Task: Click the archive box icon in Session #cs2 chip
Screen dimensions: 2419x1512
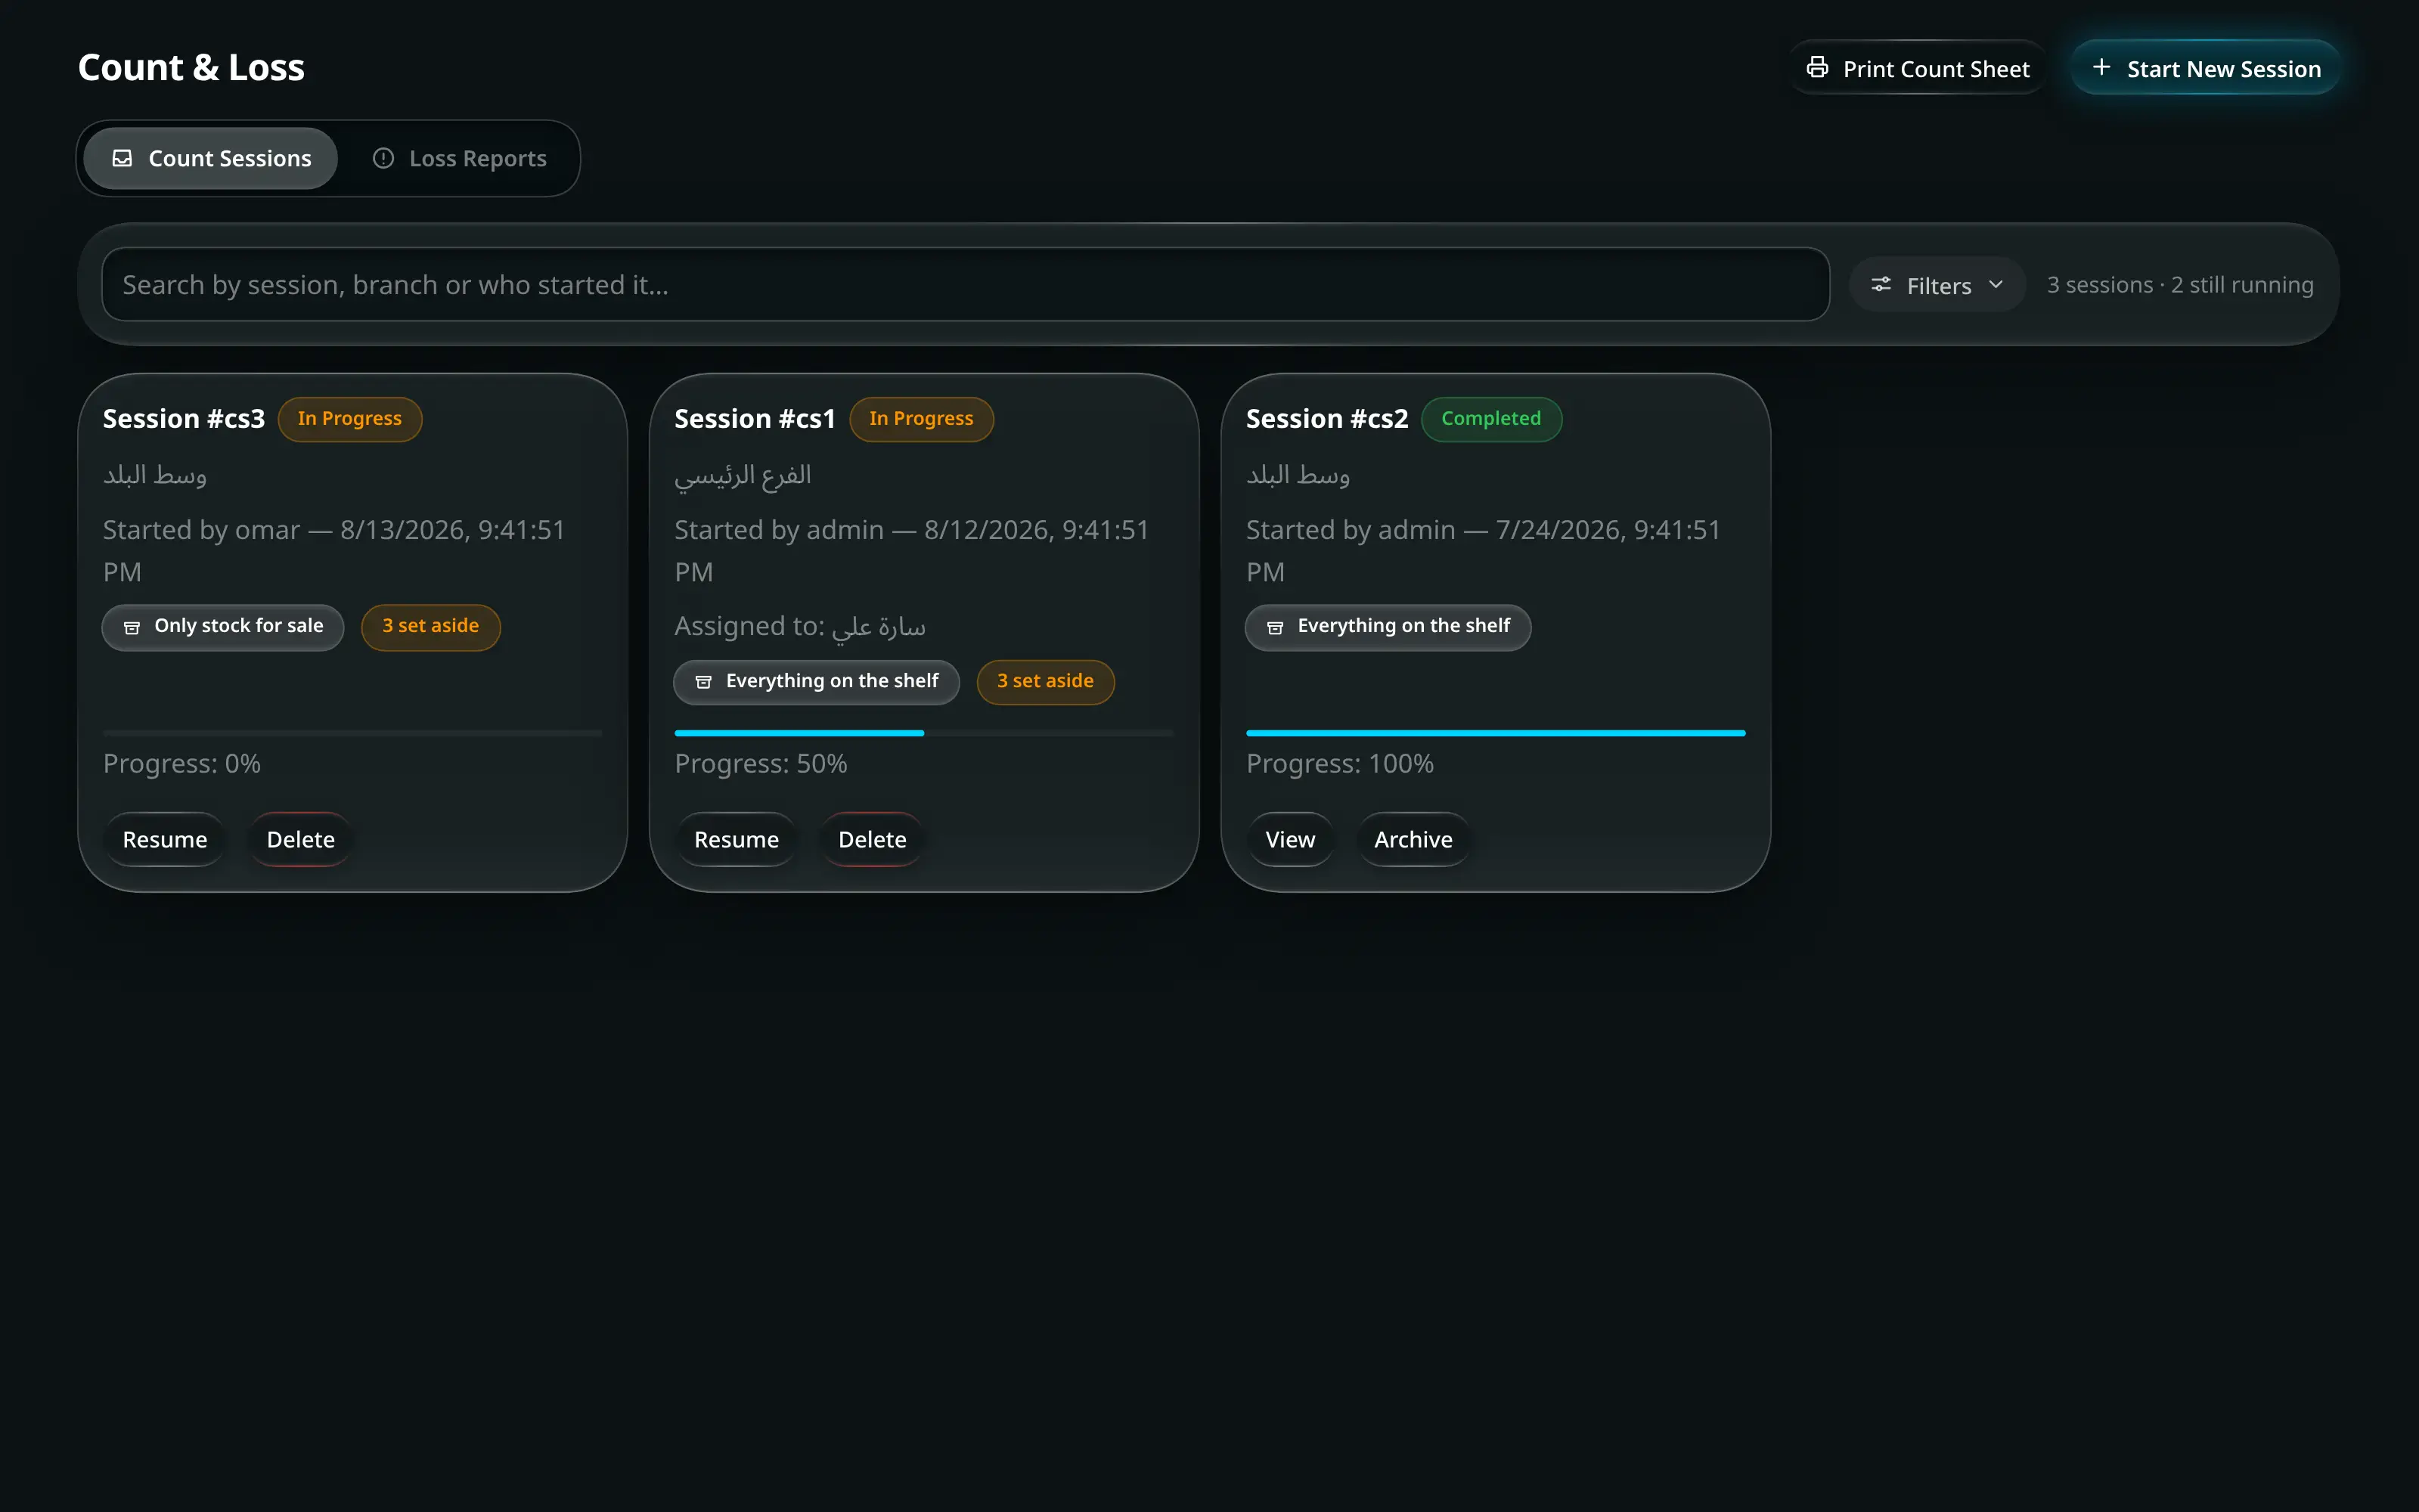Action: tap(1275, 627)
